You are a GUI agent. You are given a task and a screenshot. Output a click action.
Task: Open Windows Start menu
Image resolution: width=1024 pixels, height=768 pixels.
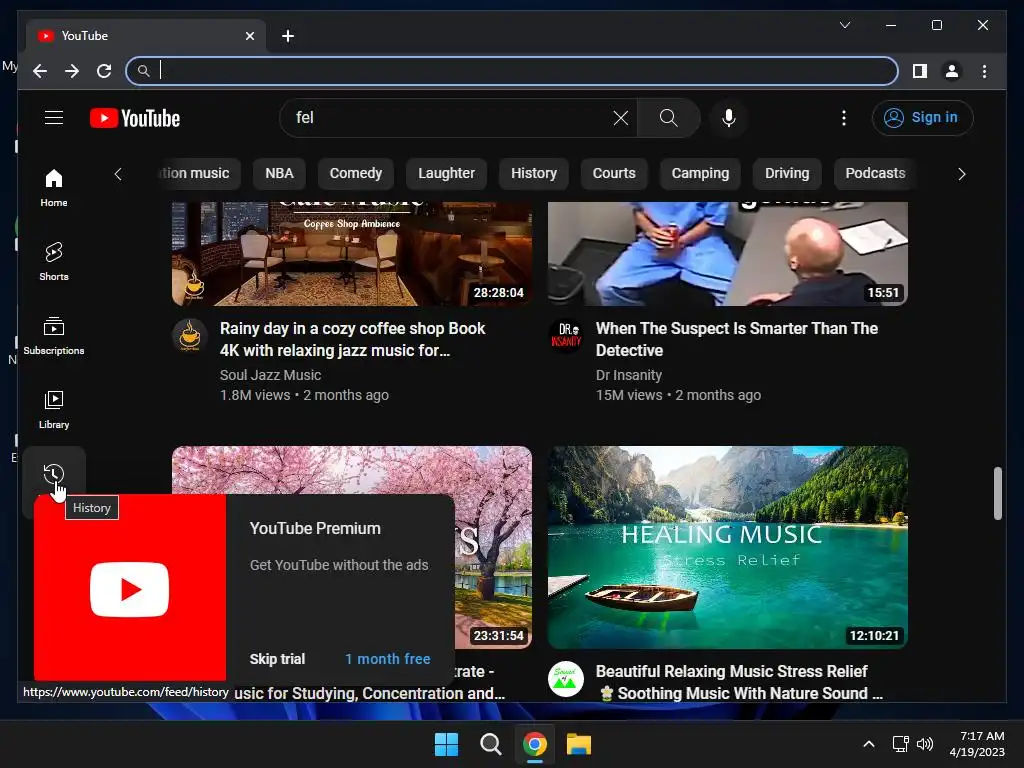447,744
